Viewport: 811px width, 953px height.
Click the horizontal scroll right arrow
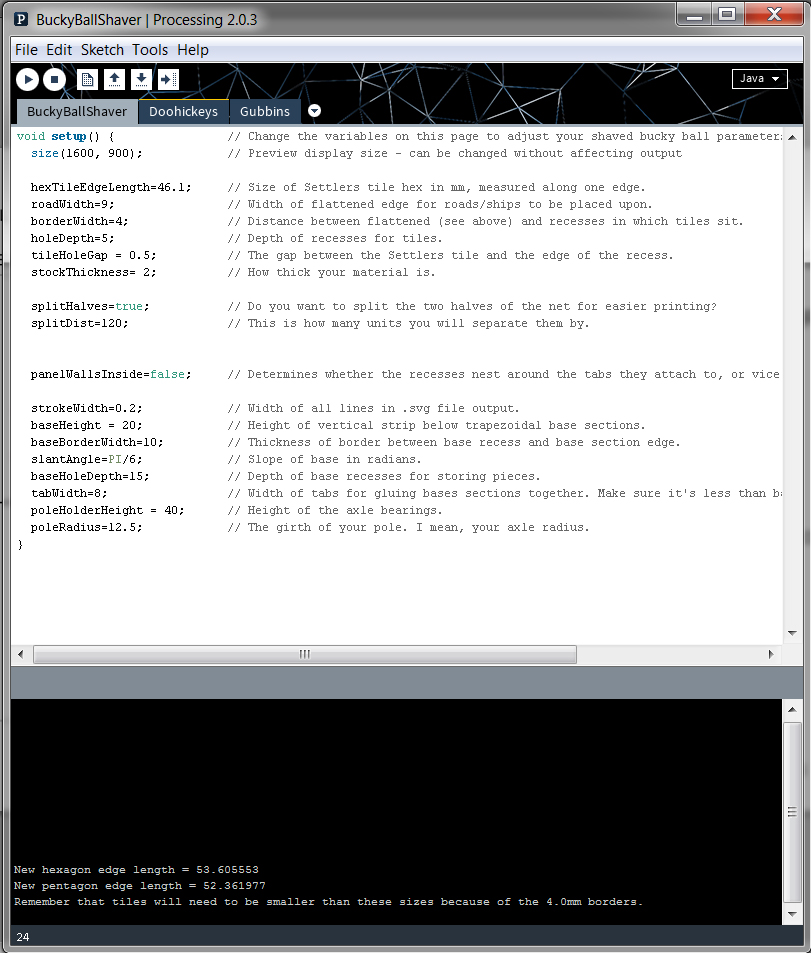point(771,655)
